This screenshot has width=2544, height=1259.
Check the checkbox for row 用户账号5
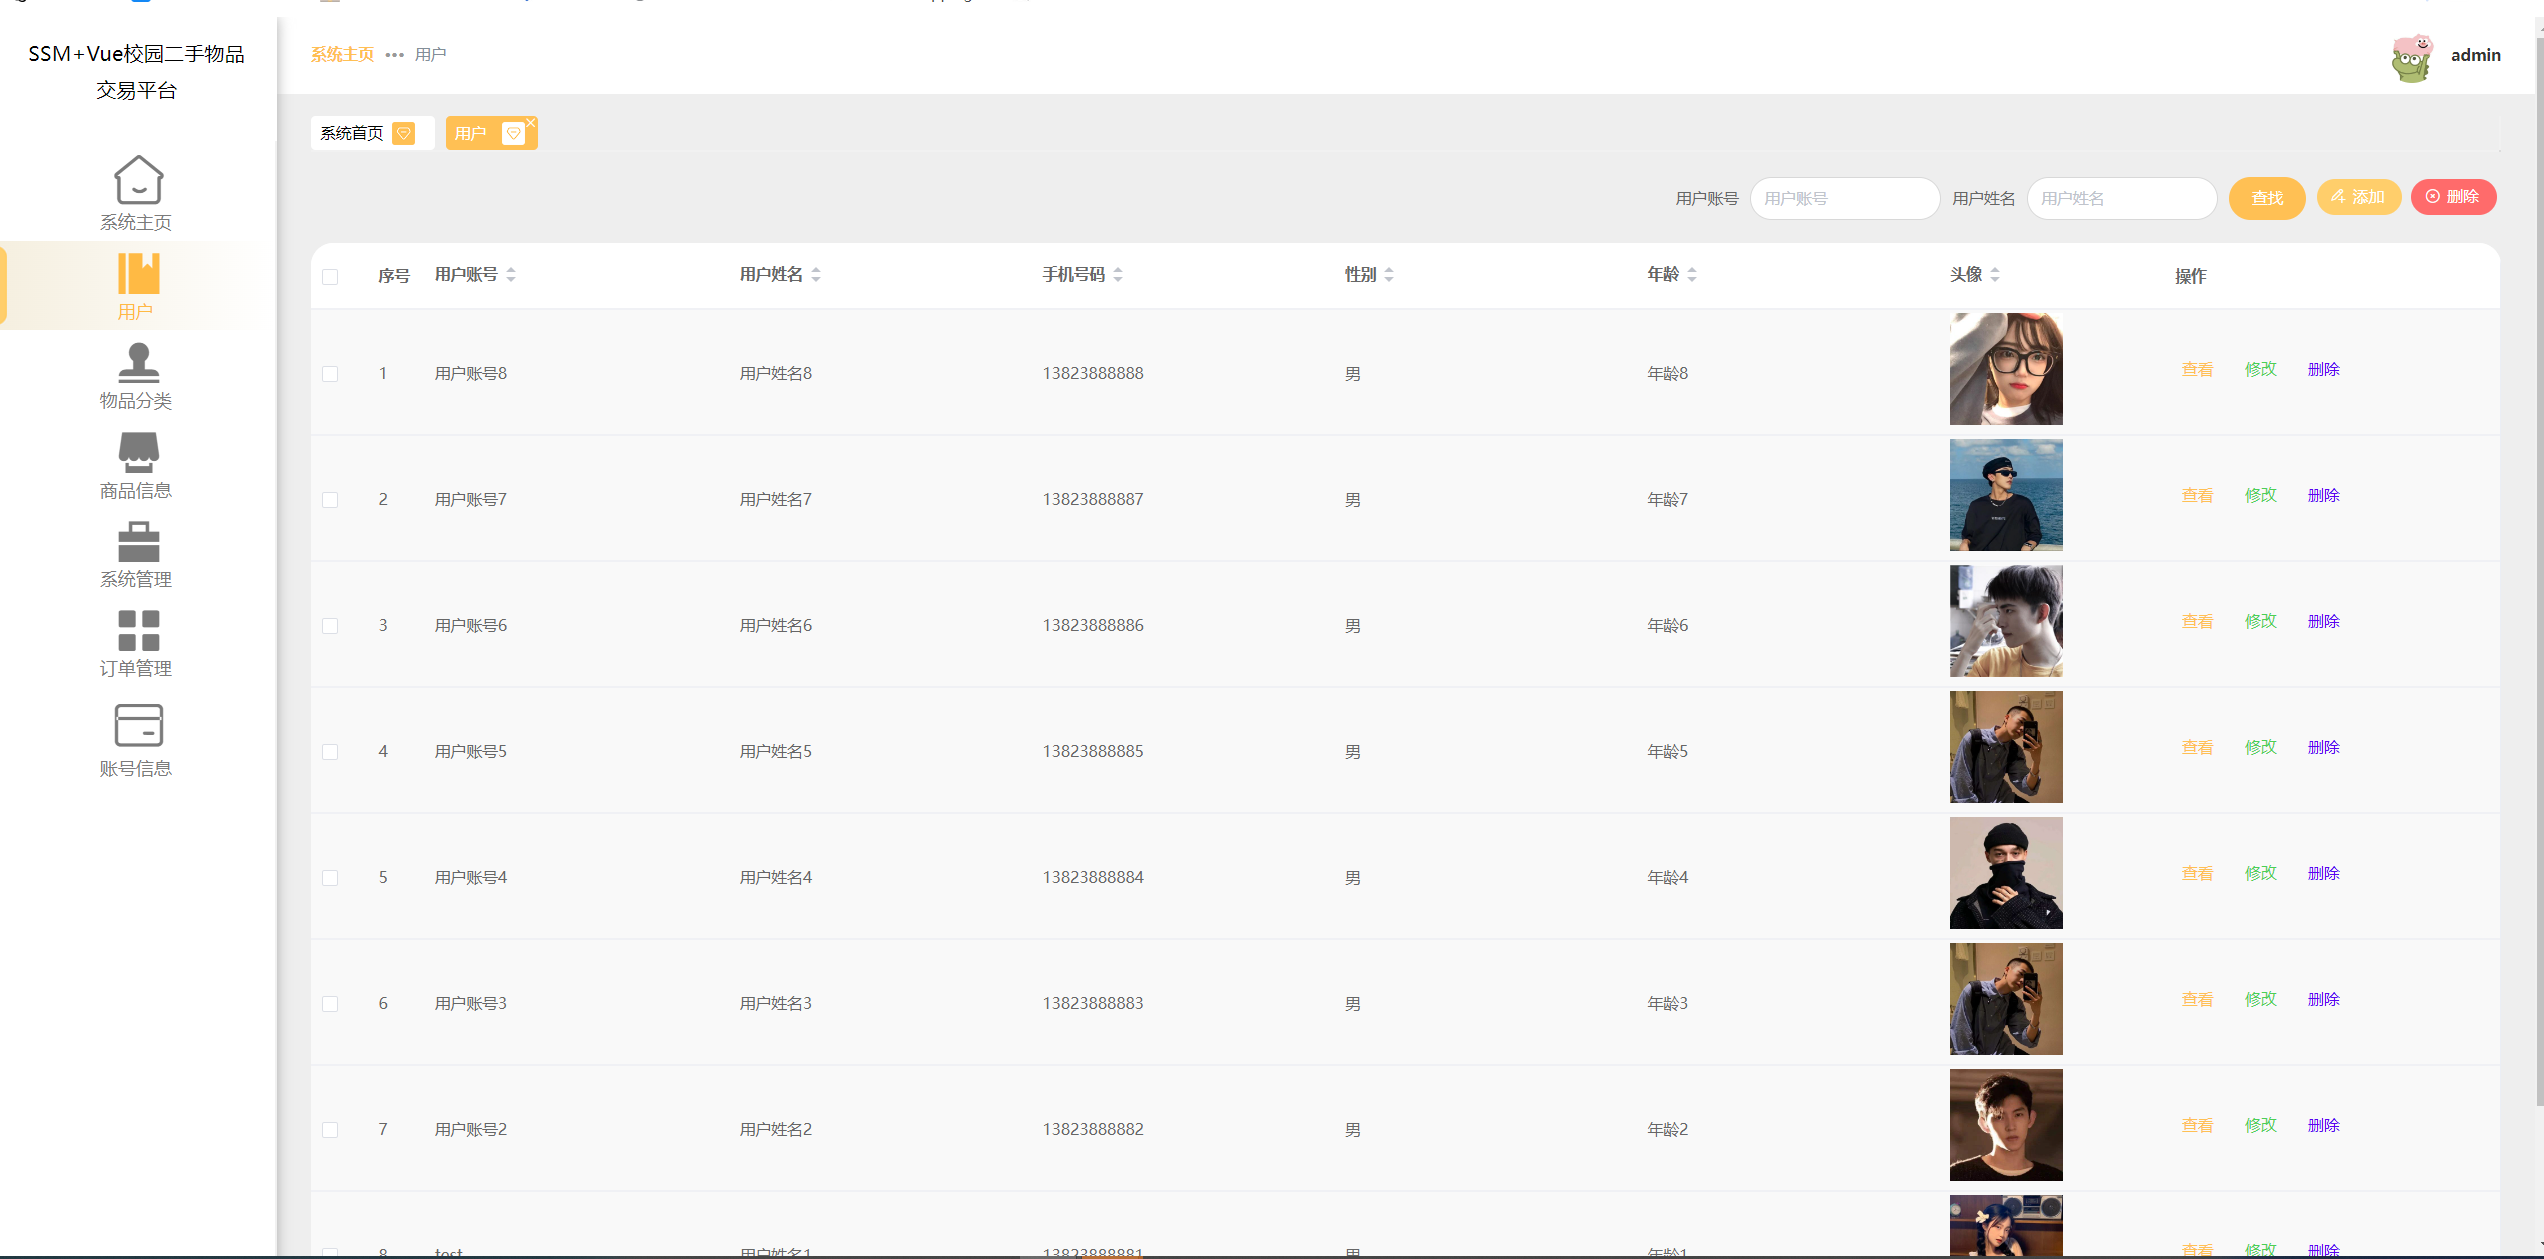pyautogui.click(x=330, y=752)
